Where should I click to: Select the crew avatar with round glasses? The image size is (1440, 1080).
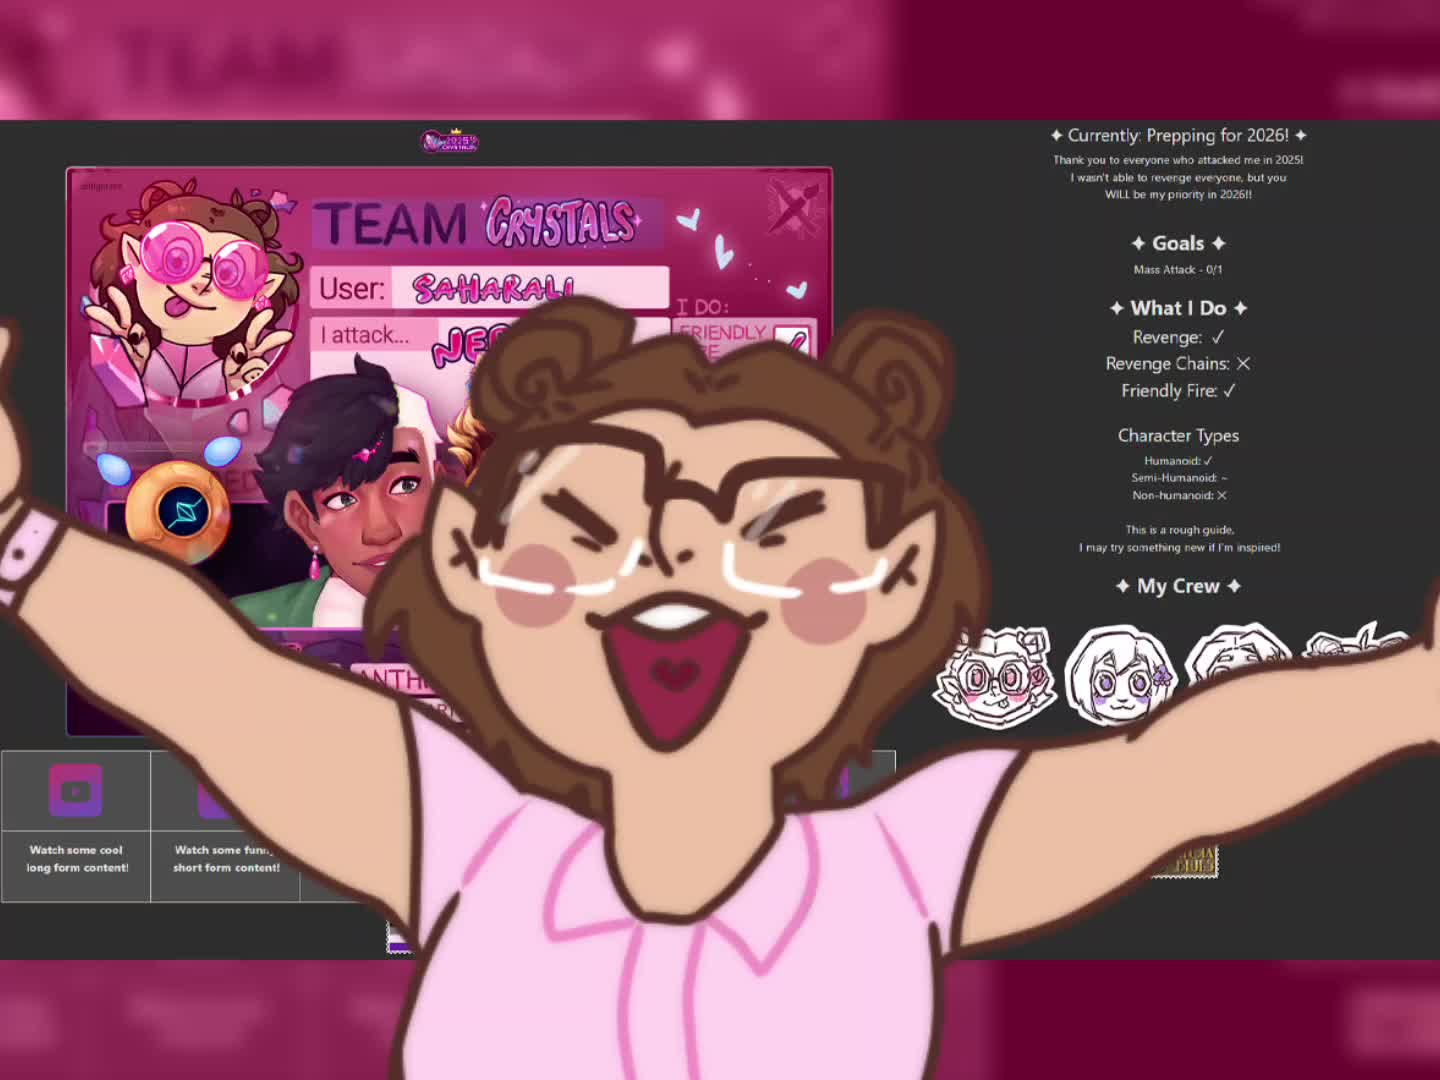click(x=995, y=676)
